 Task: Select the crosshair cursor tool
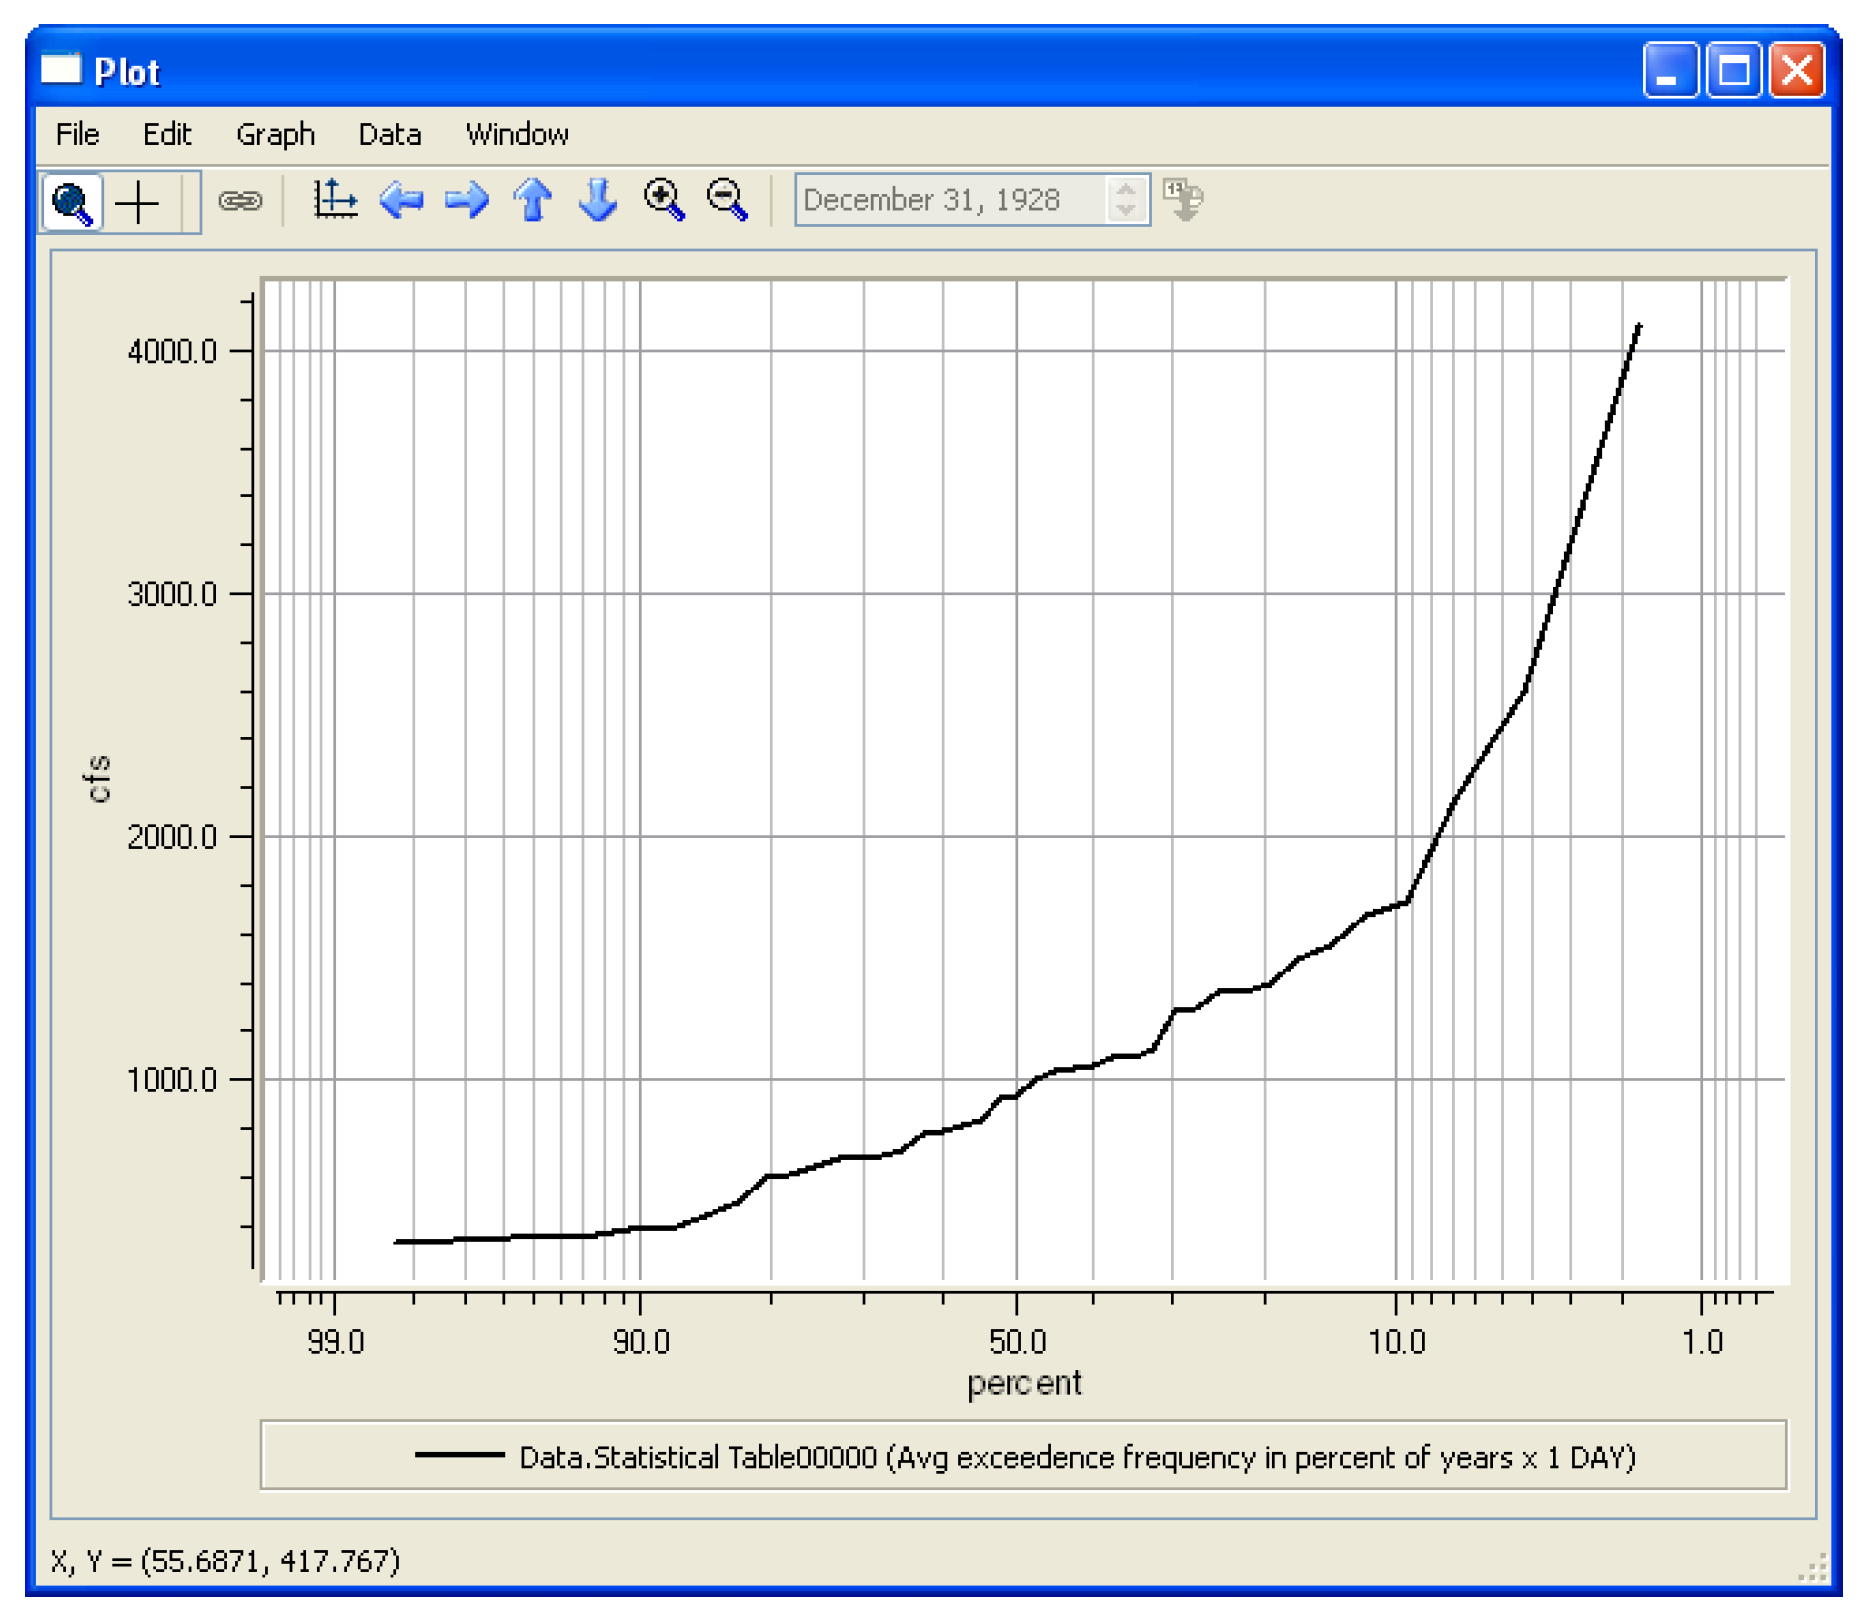point(137,203)
